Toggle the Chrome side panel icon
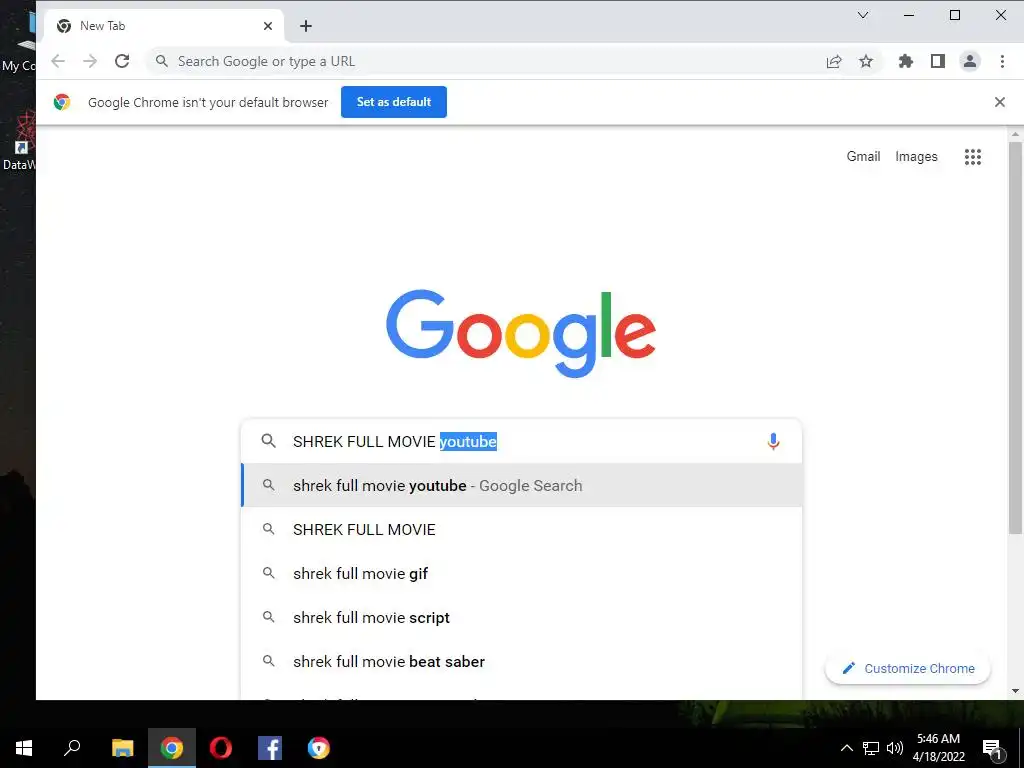 coord(938,61)
